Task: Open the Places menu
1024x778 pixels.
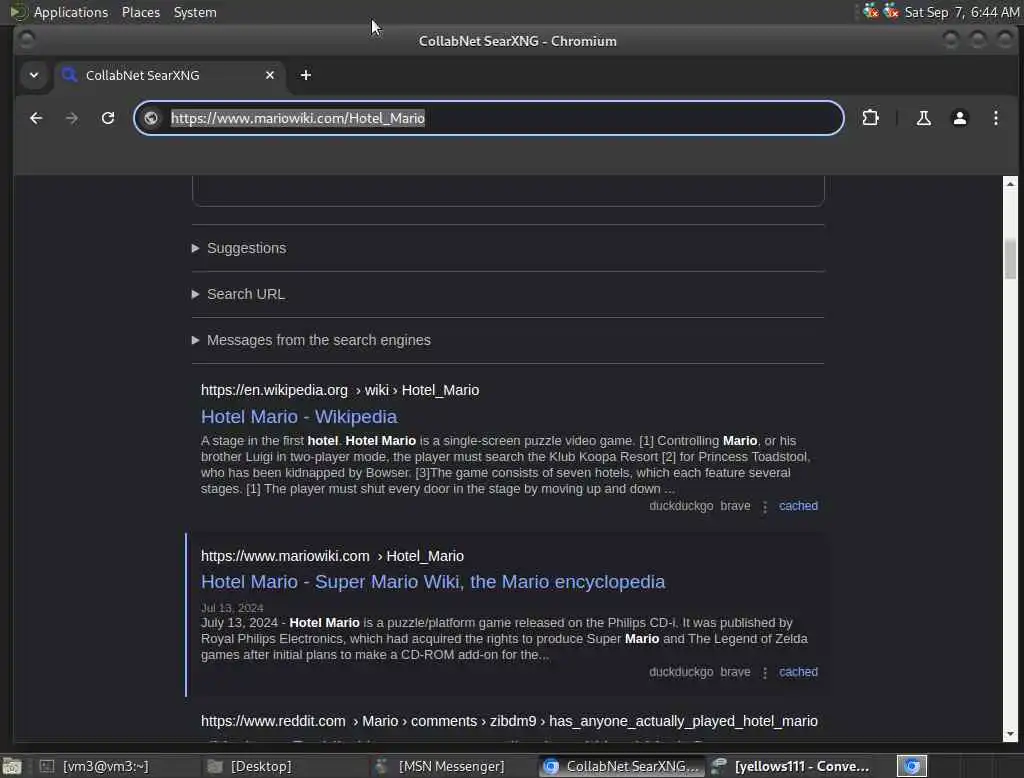Action: pyautogui.click(x=140, y=12)
